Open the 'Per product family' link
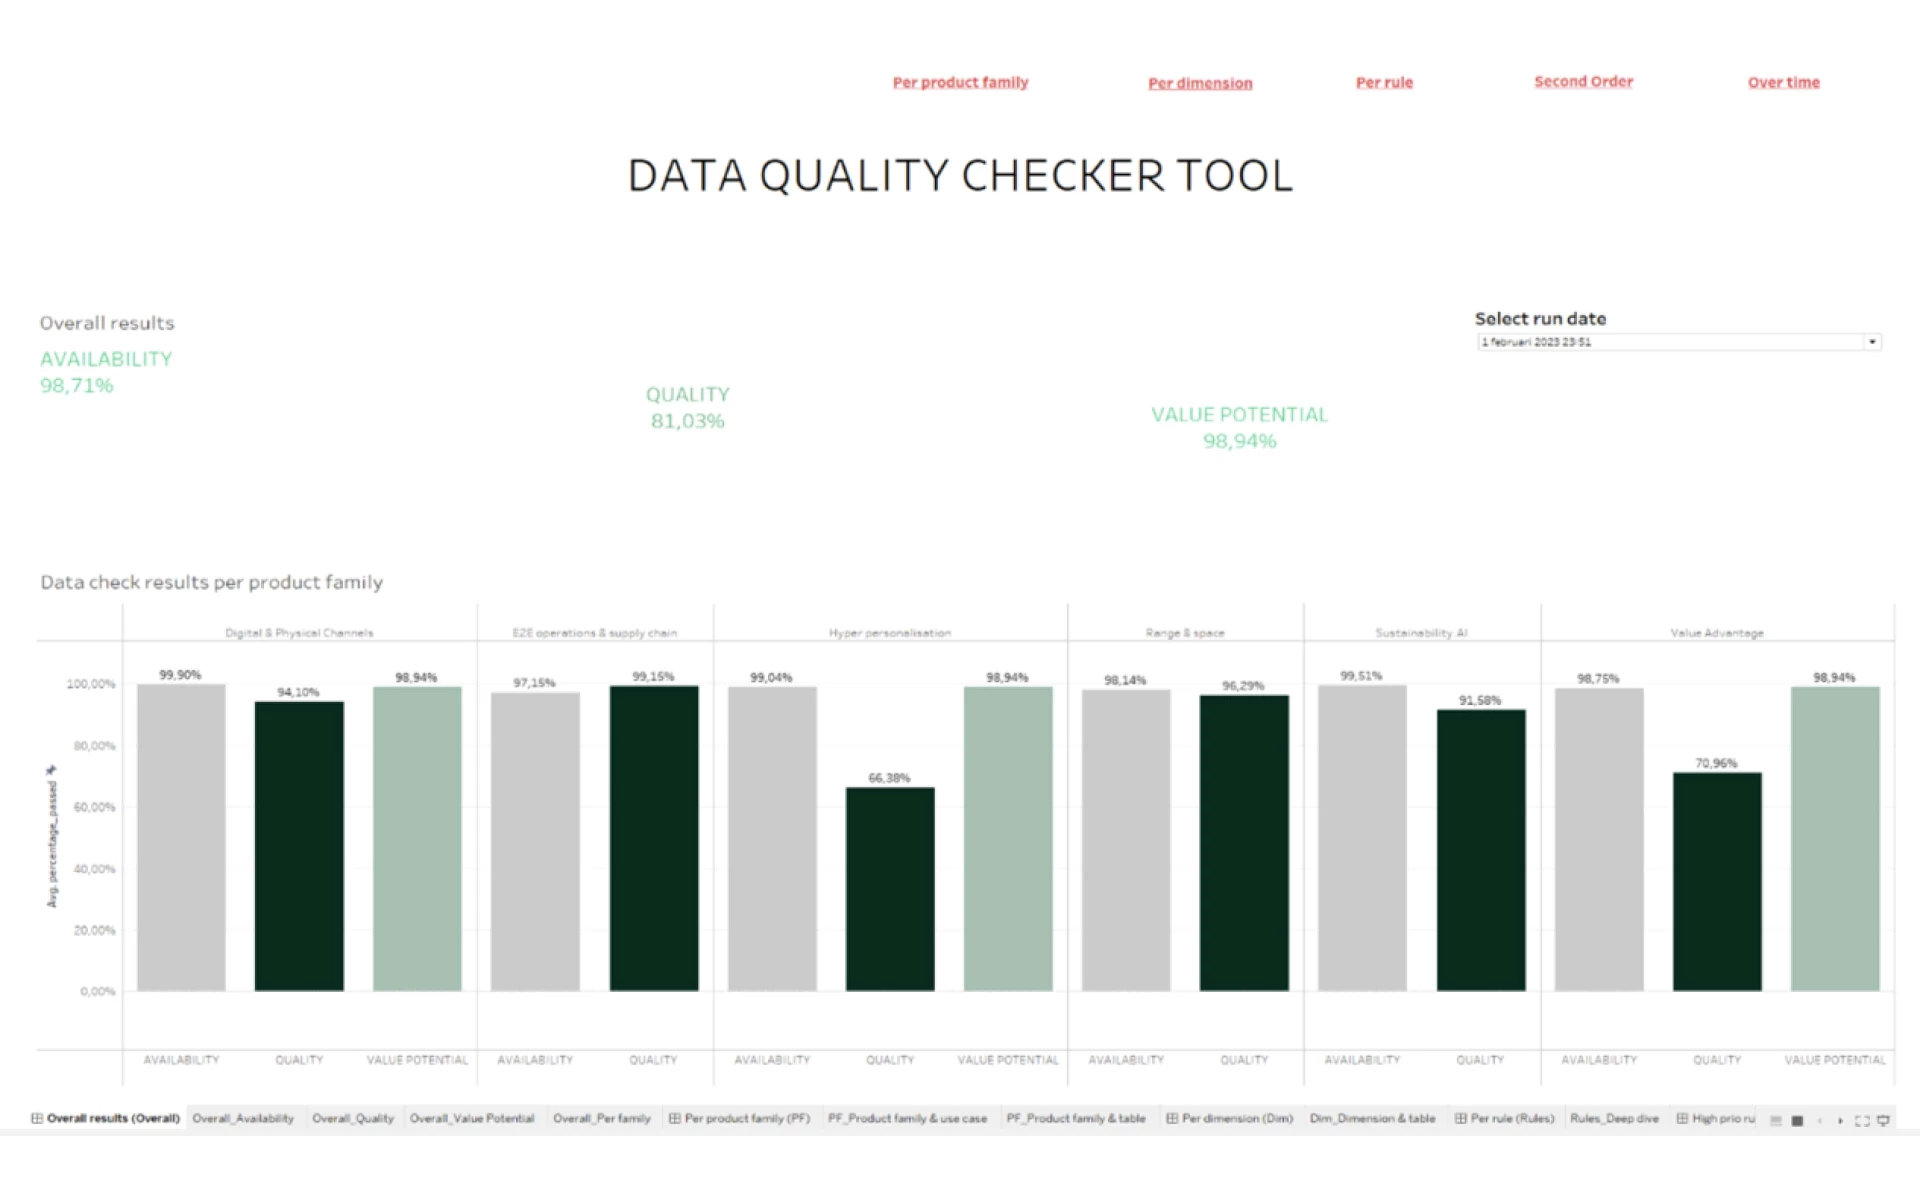The image size is (1920, 1200). 960,82
